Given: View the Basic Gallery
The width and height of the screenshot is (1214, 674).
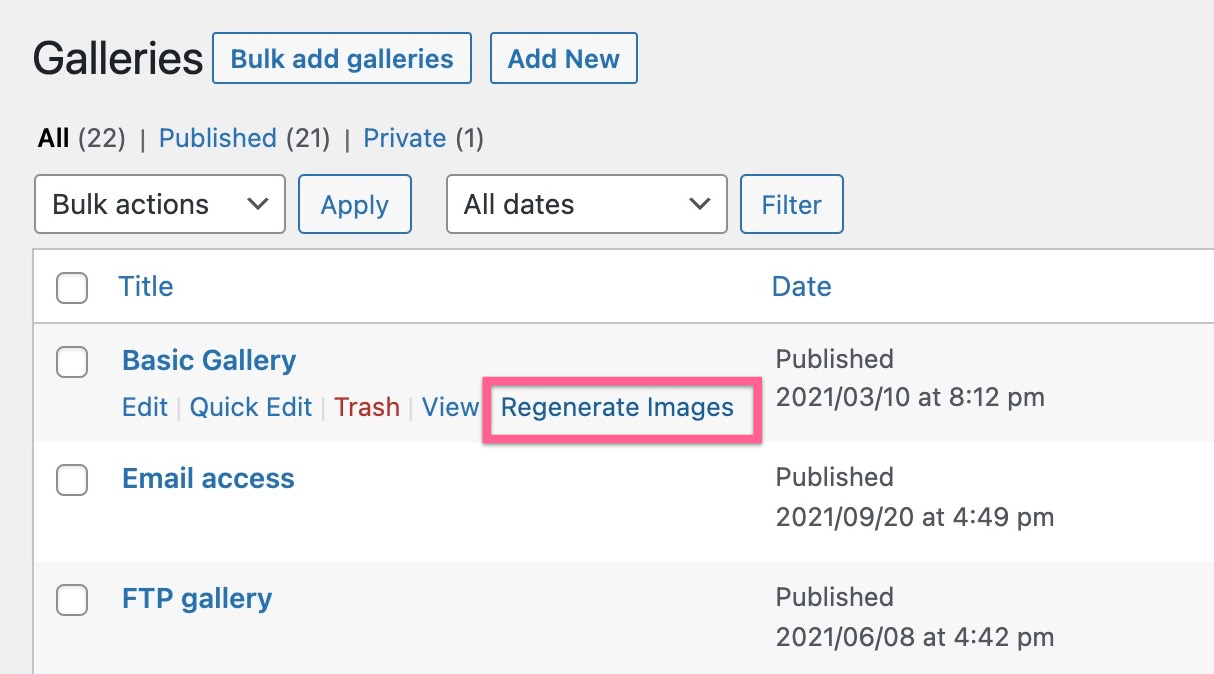Looking at the screenshot, I should point(451,407).
